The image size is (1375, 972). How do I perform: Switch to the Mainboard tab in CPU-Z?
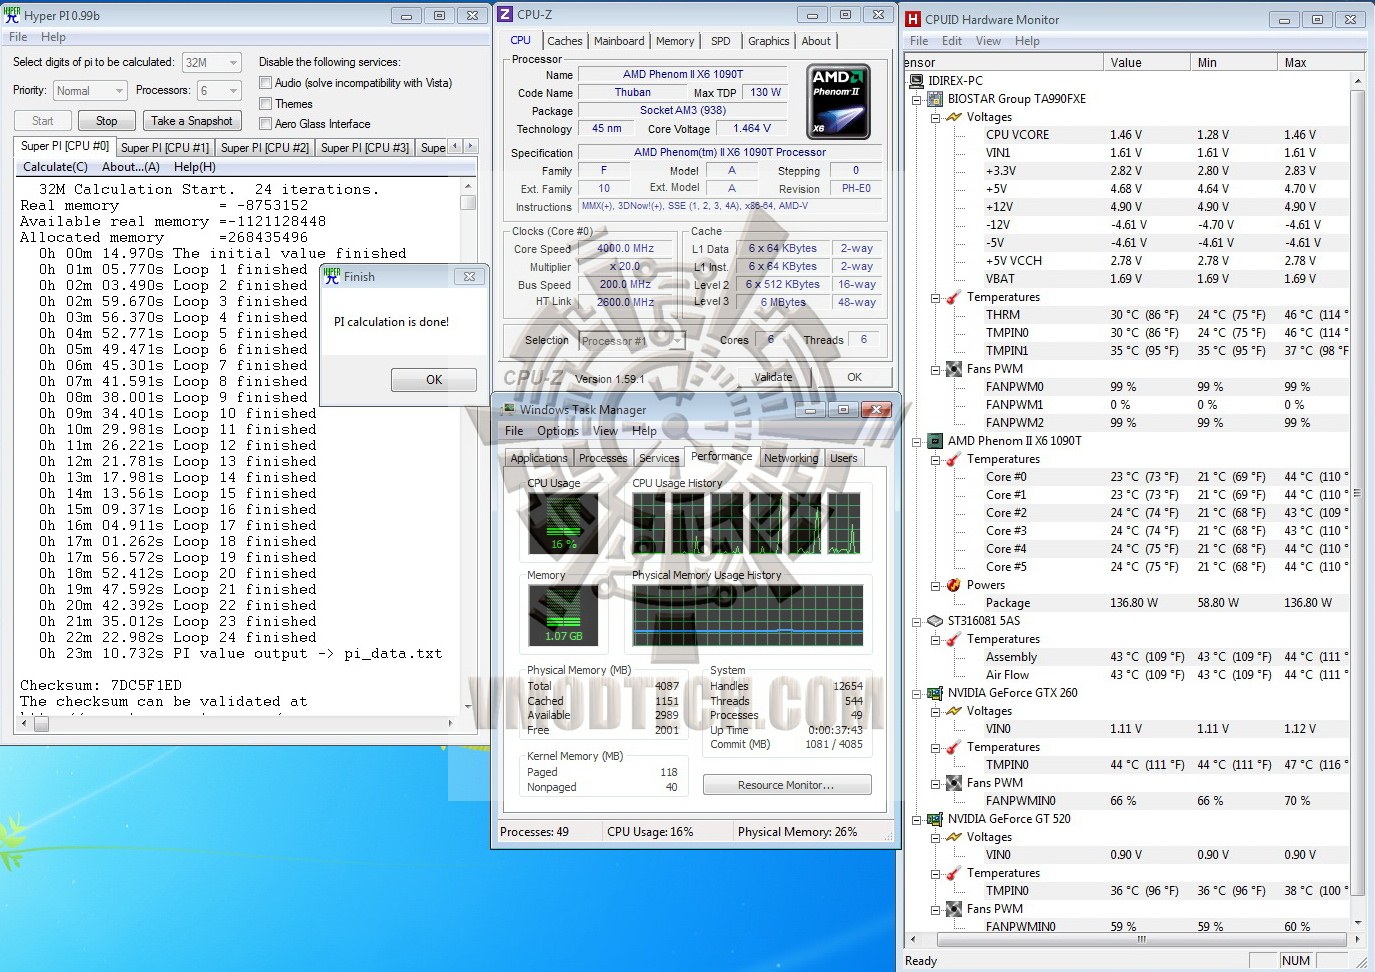pyautogui.click(x=619, y=41)
